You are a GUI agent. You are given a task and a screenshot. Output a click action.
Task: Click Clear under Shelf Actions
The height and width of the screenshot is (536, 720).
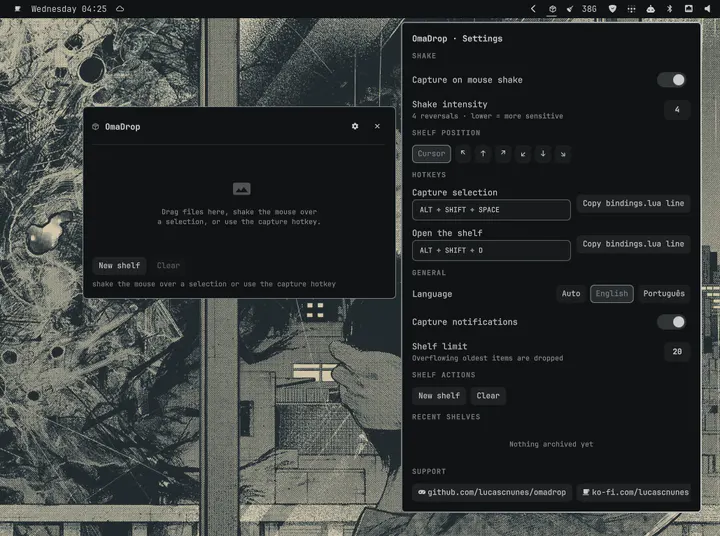488,396
